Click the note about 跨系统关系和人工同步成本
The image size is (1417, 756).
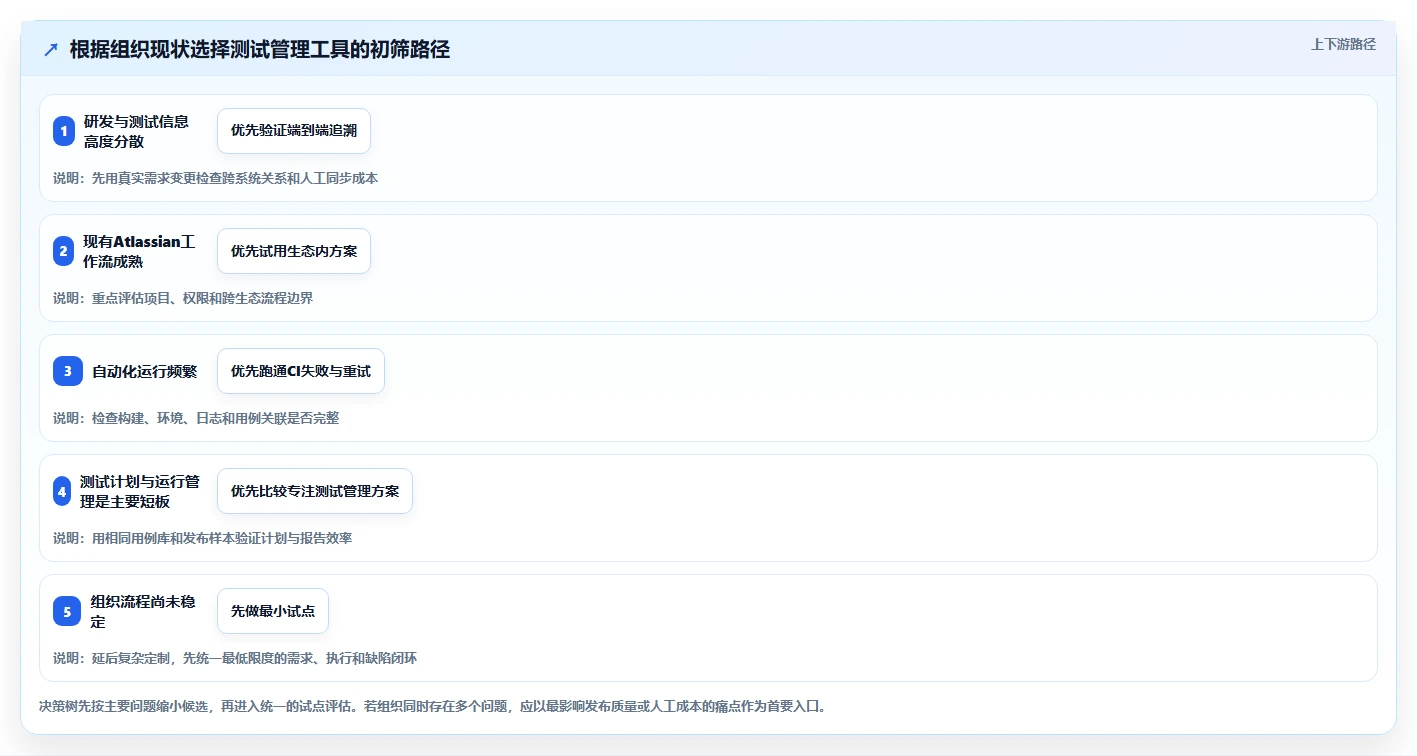click(x=215, y=178)
